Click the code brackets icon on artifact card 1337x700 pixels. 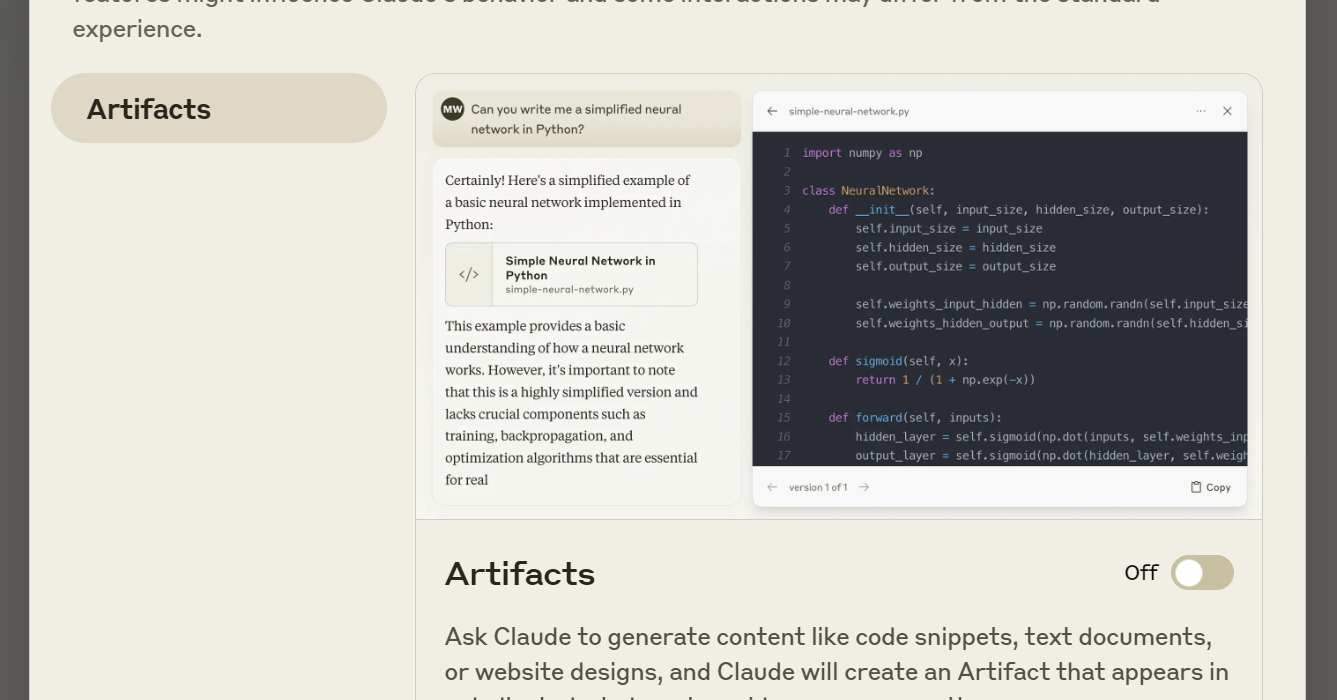[469, 274]
